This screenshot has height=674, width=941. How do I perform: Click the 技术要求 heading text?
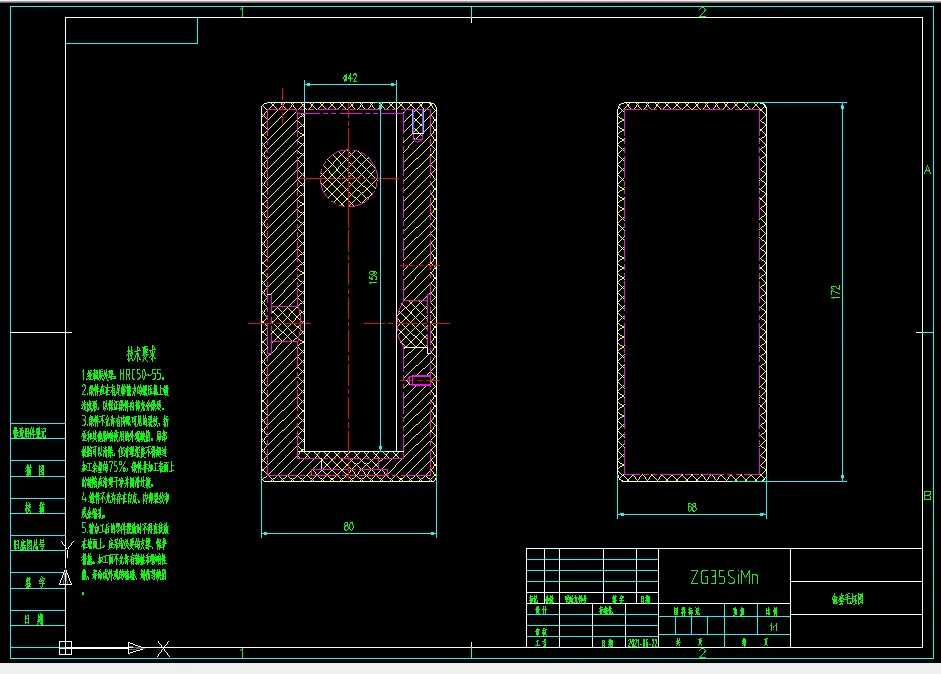(141, 354)
